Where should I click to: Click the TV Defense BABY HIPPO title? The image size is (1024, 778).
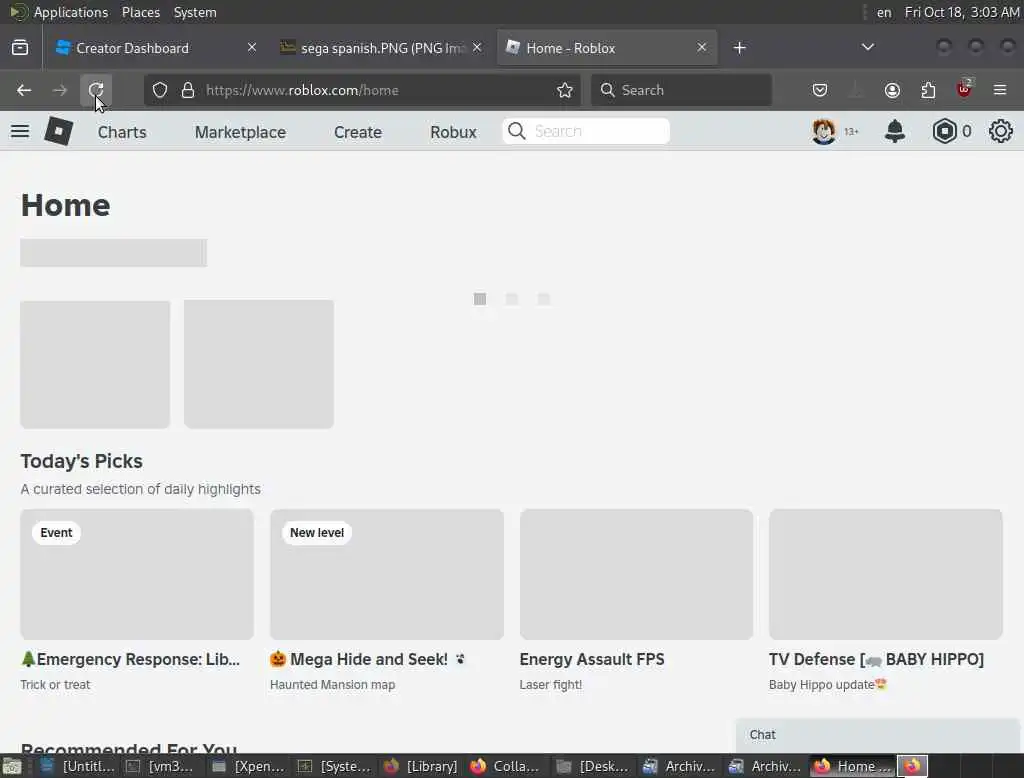(876, 660)
